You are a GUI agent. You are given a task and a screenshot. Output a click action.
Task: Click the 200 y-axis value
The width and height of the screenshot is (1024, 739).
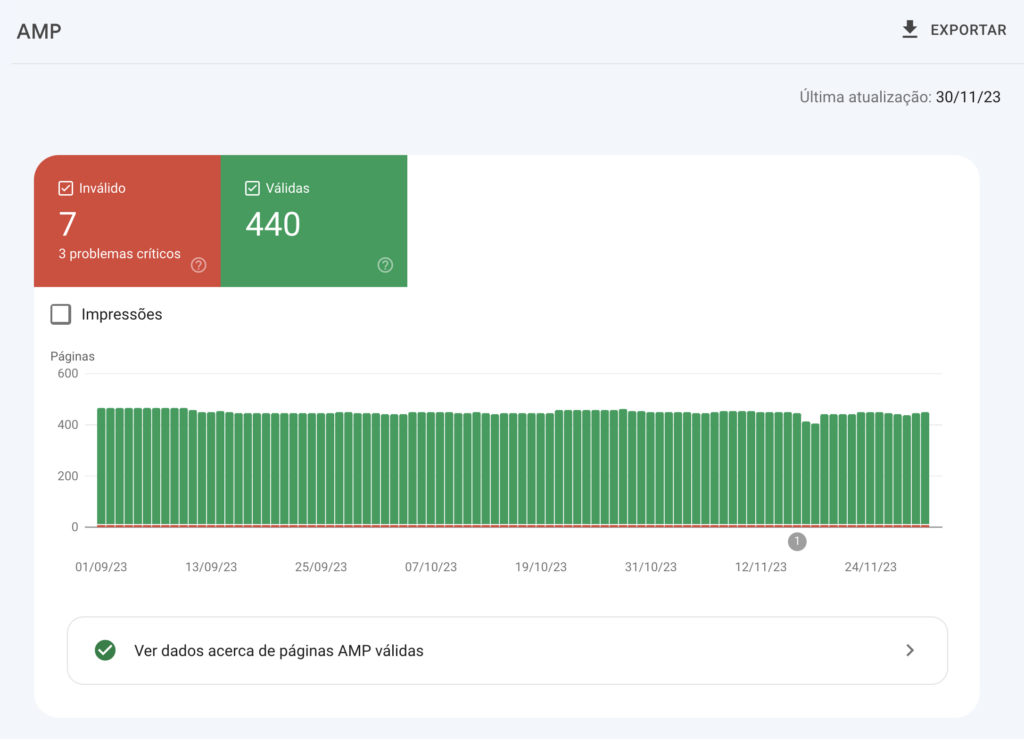click(x=68, y=476)
